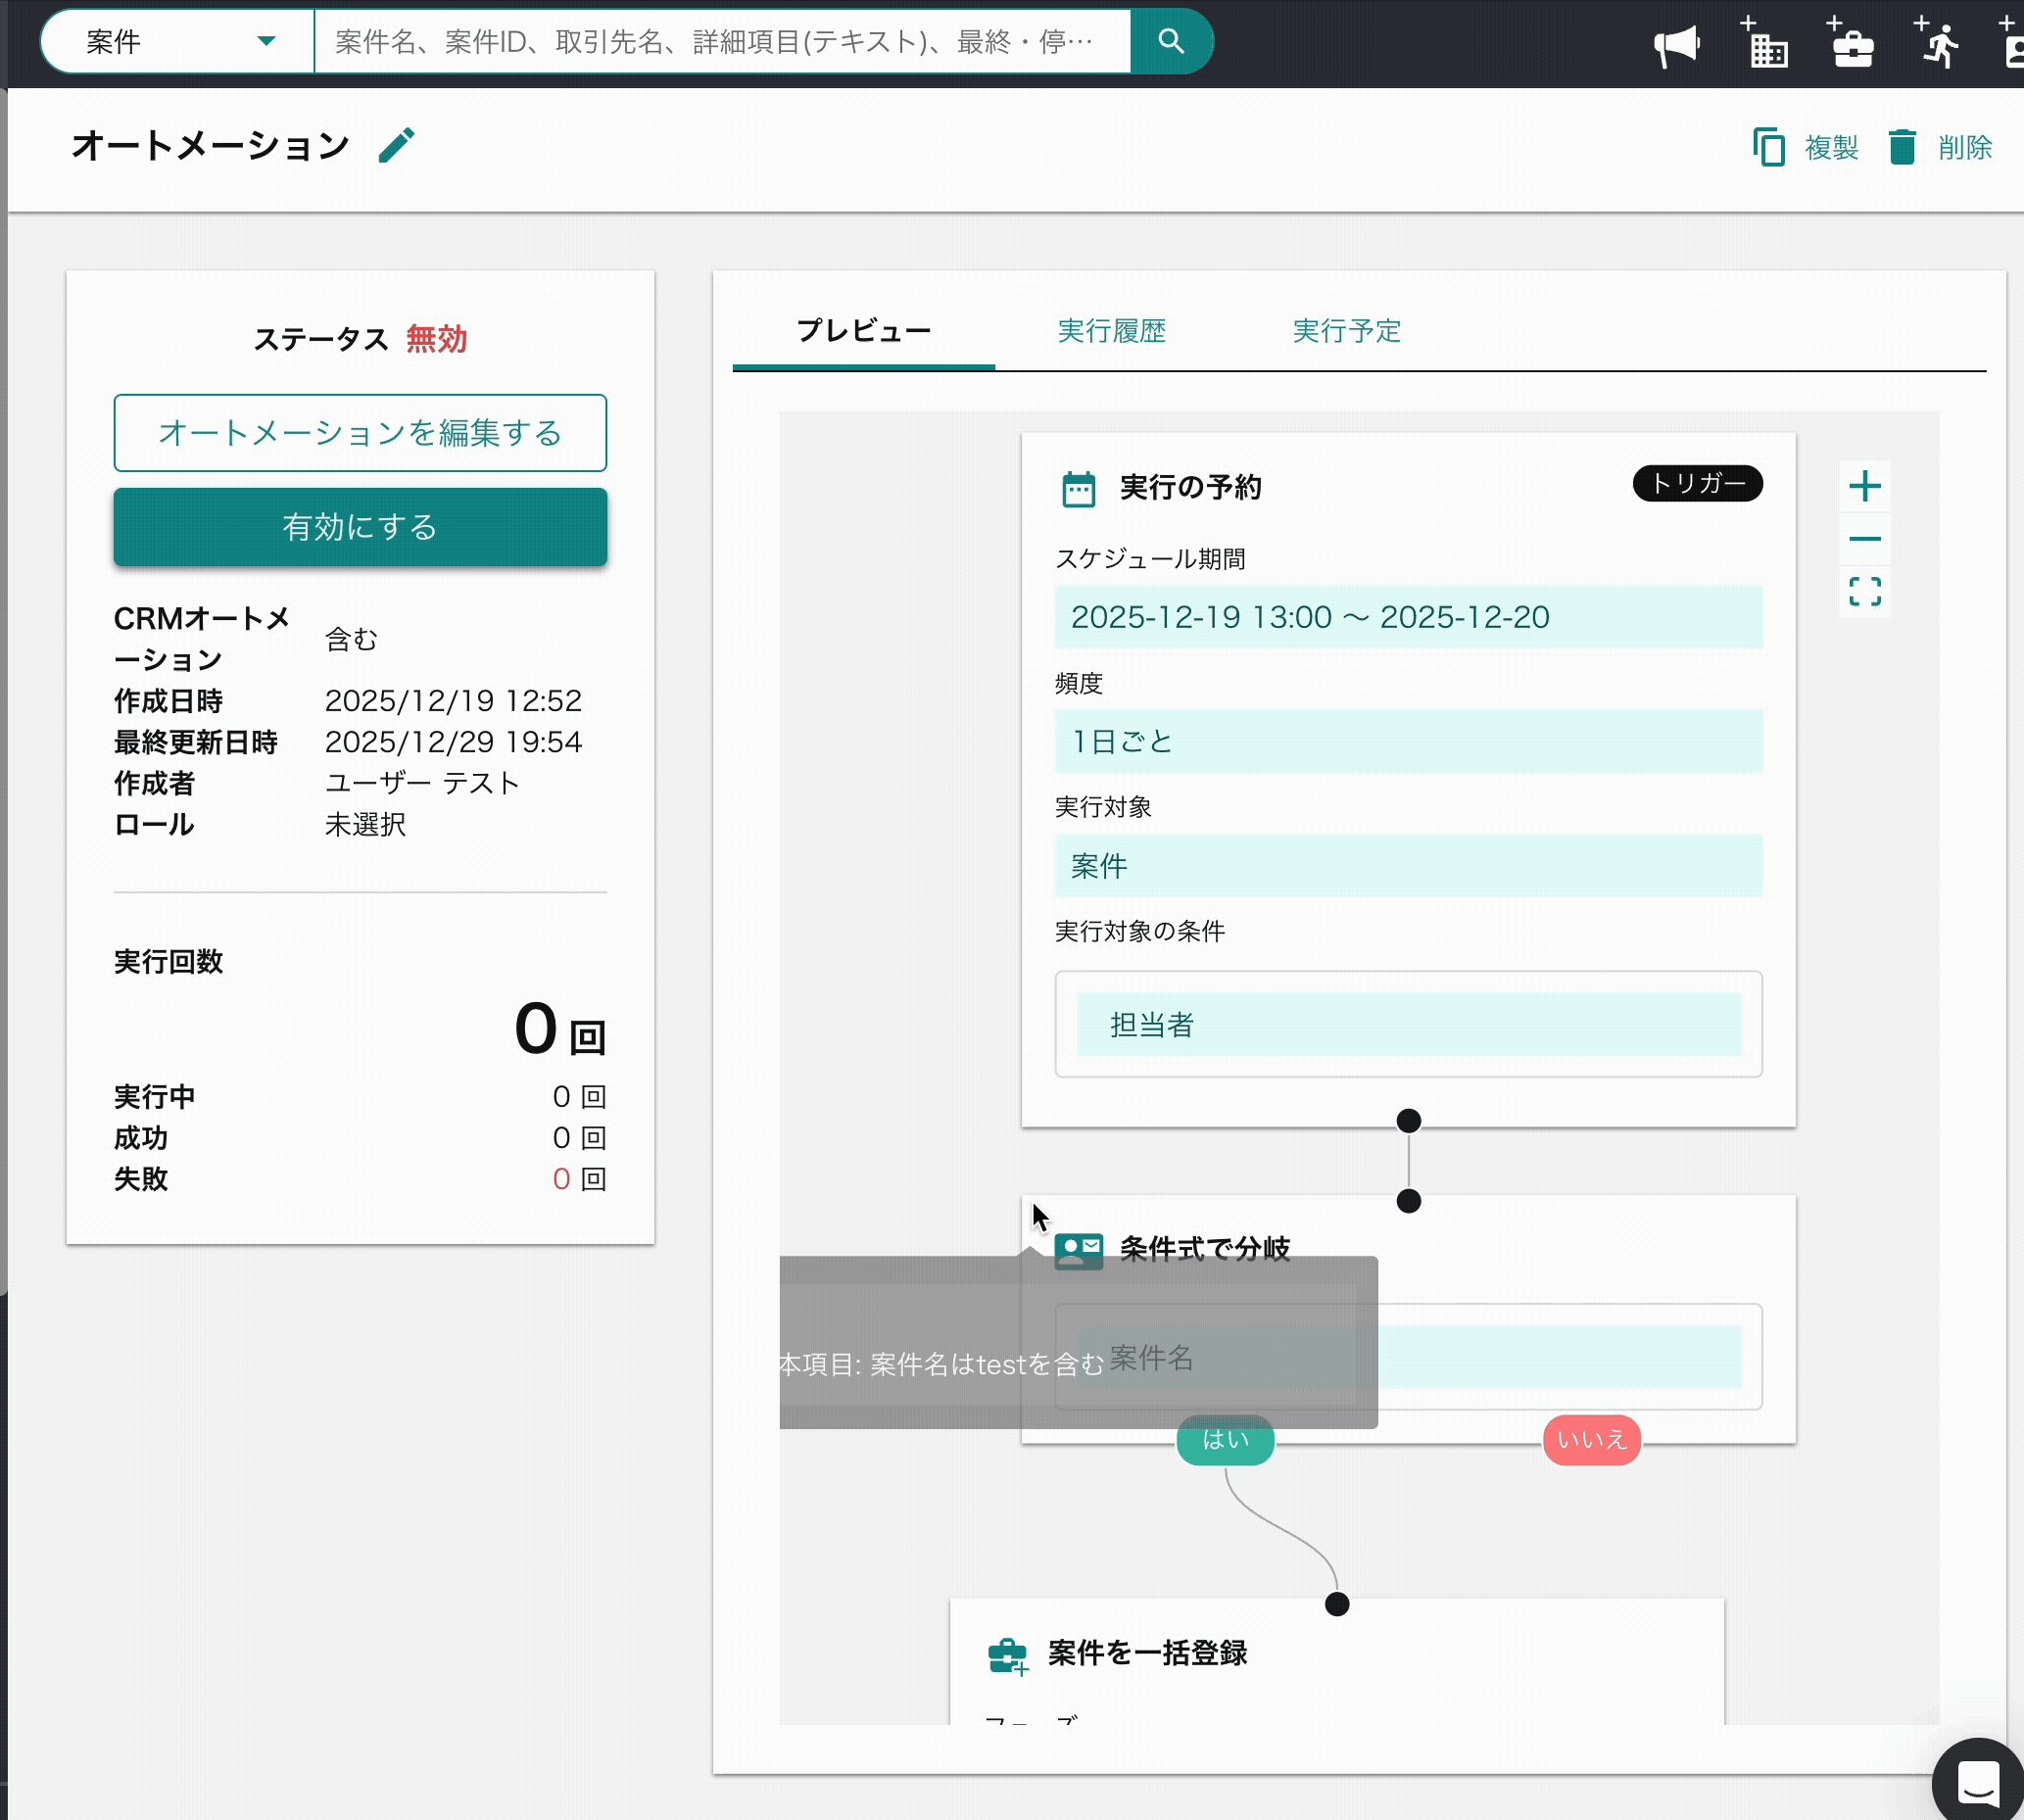Click the pencil icon beside オートメーション title
The width and height of the screenshot is (2024, 1820).
396,146
